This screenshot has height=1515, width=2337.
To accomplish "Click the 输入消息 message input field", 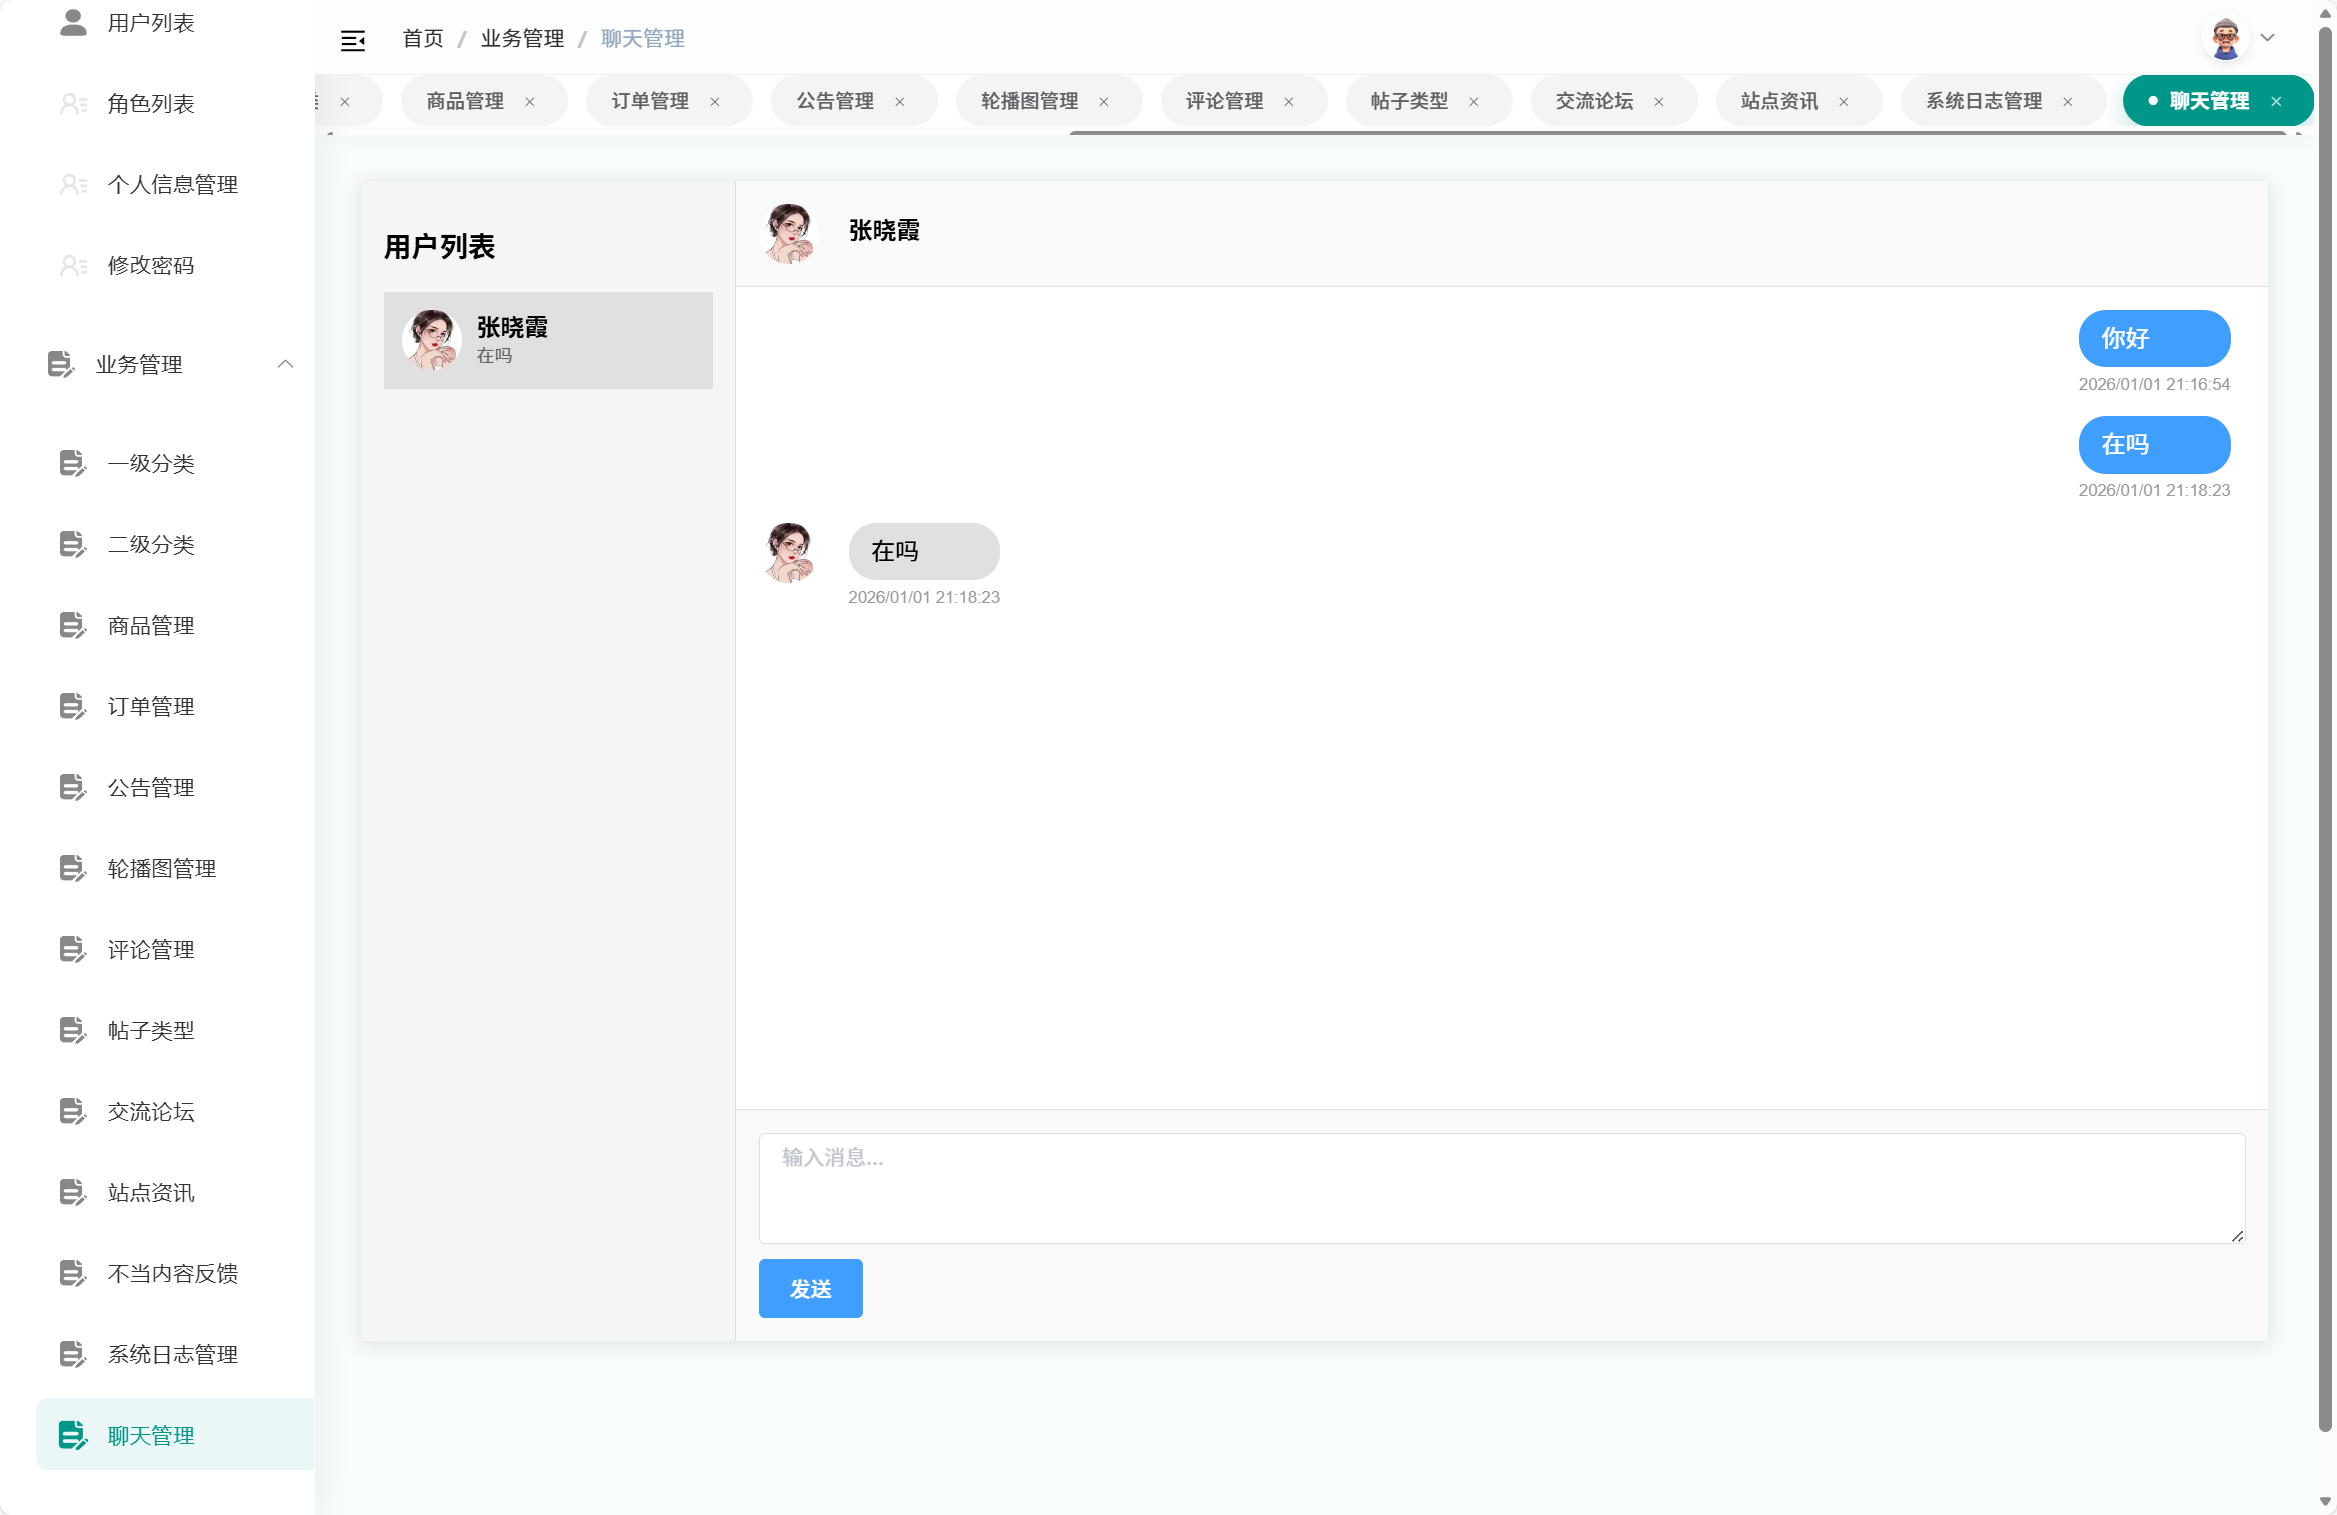I will click(1500, 1188).
